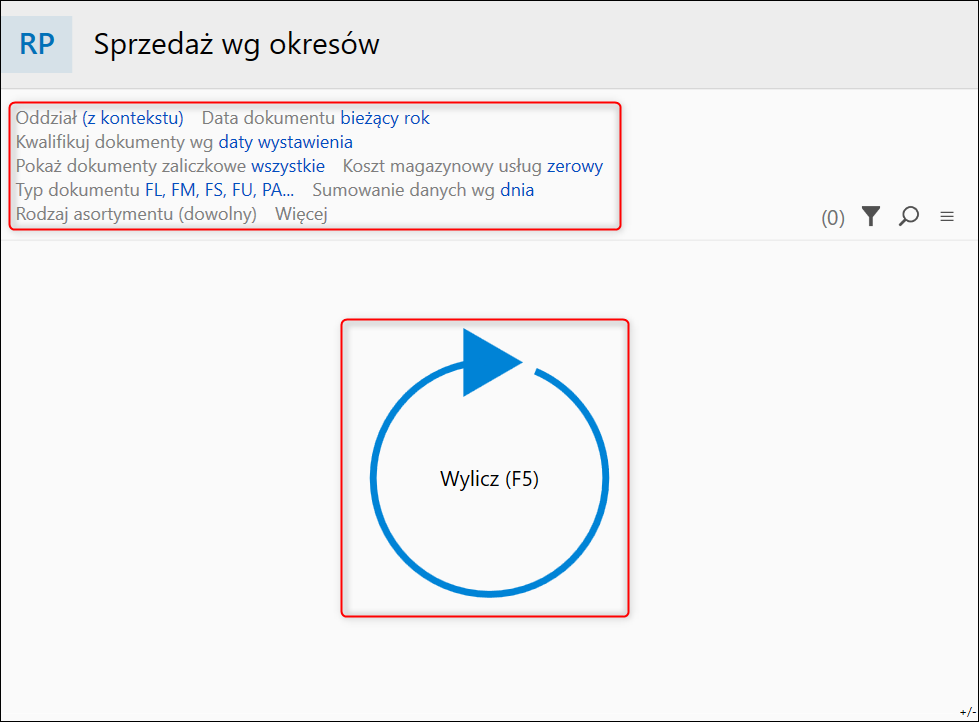Open the hamburger list menu icon
Screen dimensions: 979x722
(x=947, y=217)
